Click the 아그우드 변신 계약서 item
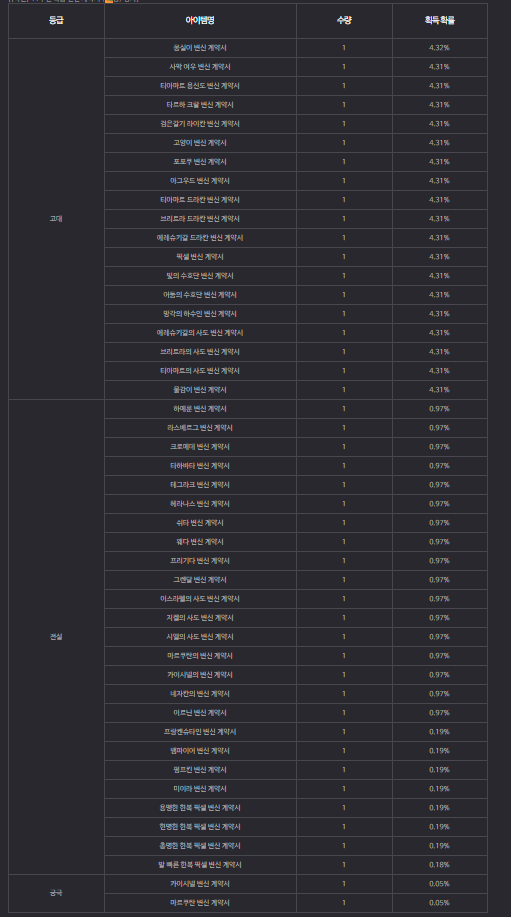 (x=200, y=181)
